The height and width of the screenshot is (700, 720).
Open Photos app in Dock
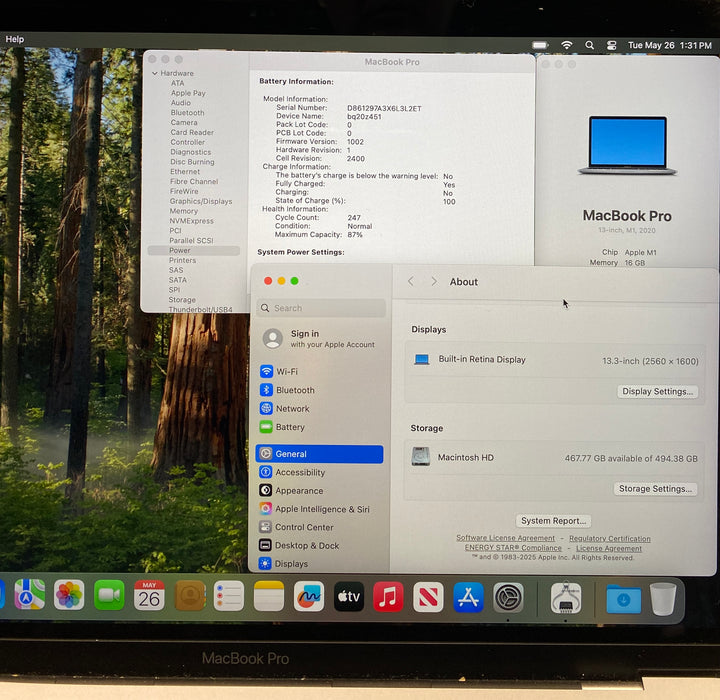click(x=69, y=595)
